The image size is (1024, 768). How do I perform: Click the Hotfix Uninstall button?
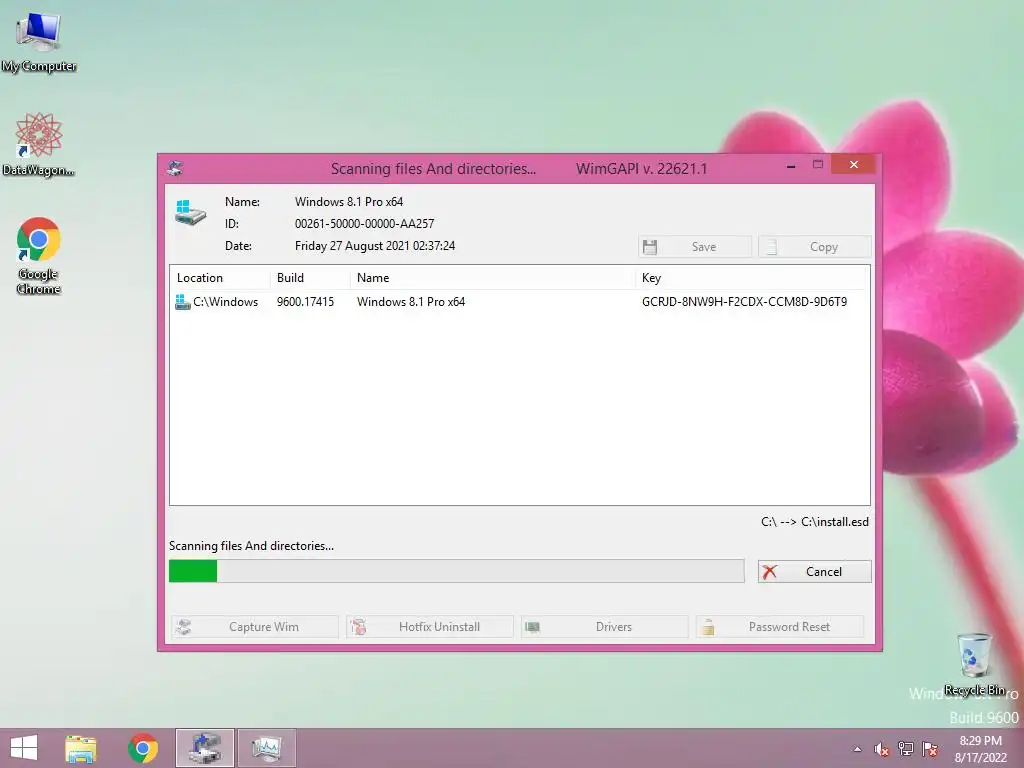pos(430,626)
